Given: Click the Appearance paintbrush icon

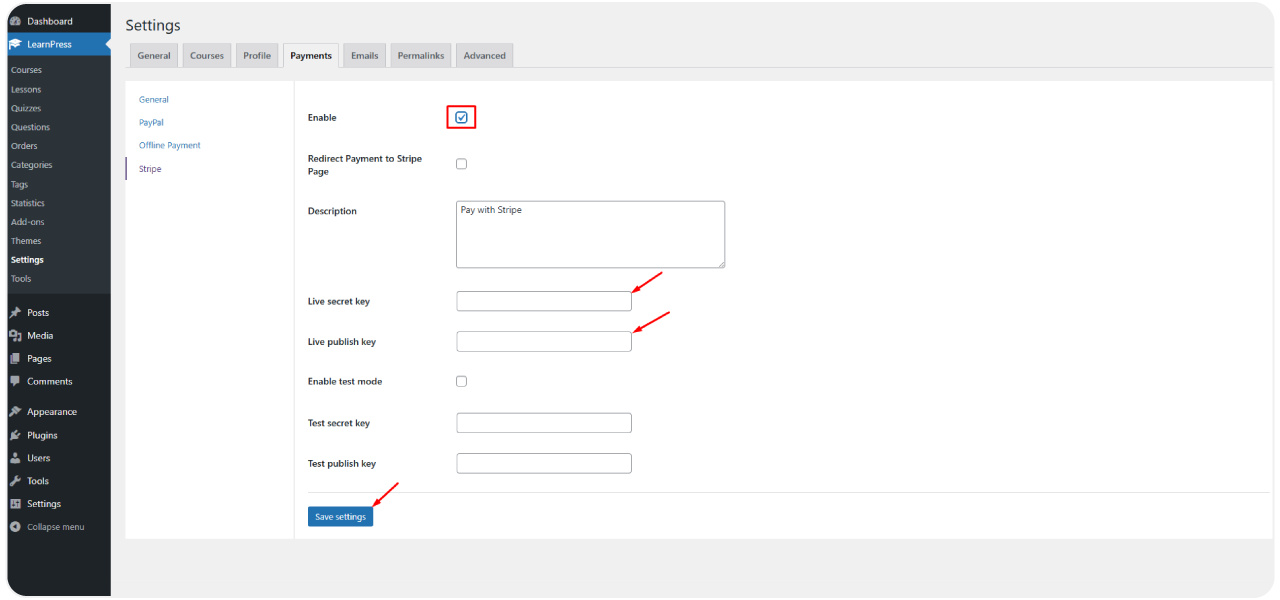Looking at the screenshot, I should coord(15,412).
